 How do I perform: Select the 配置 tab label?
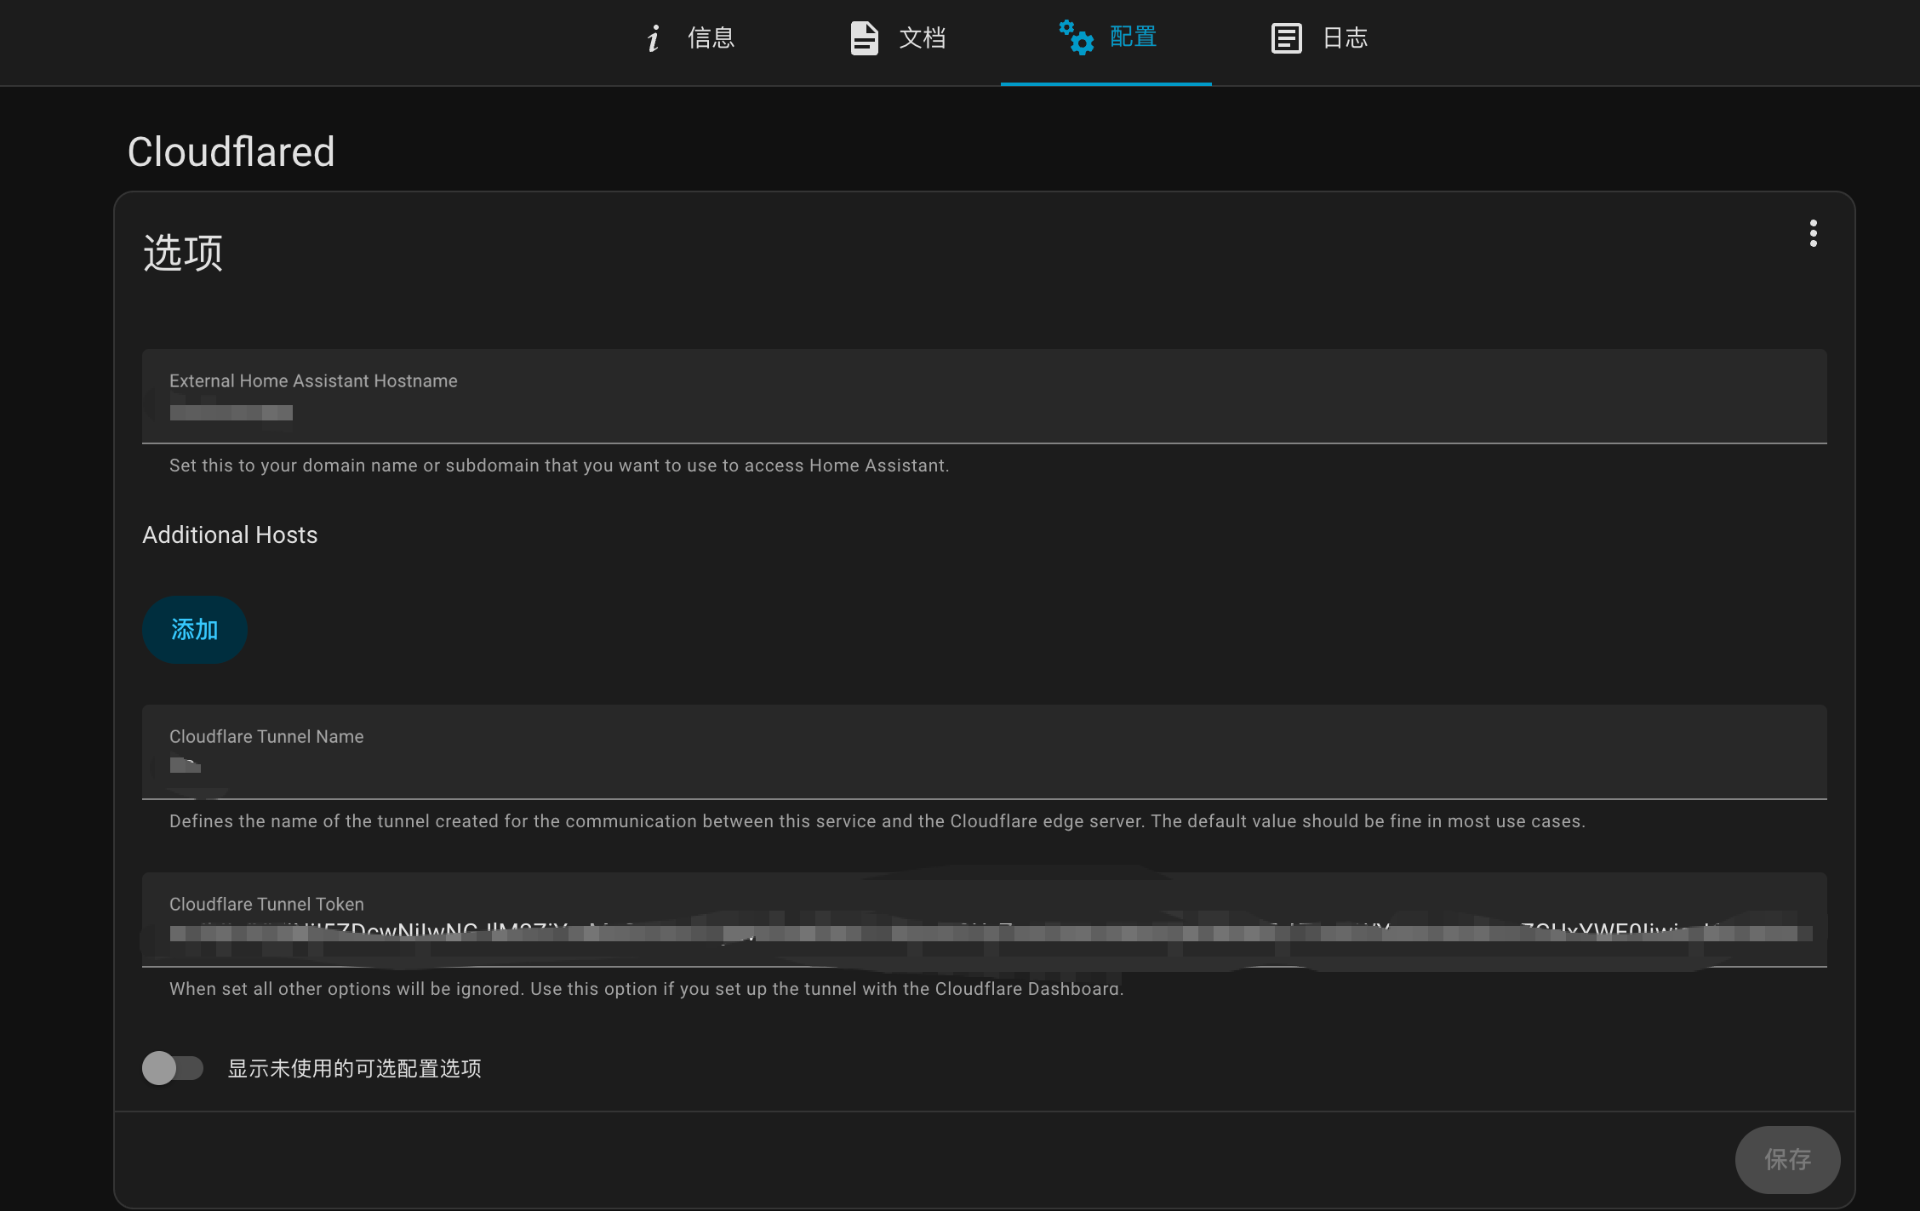[1133, 38]
